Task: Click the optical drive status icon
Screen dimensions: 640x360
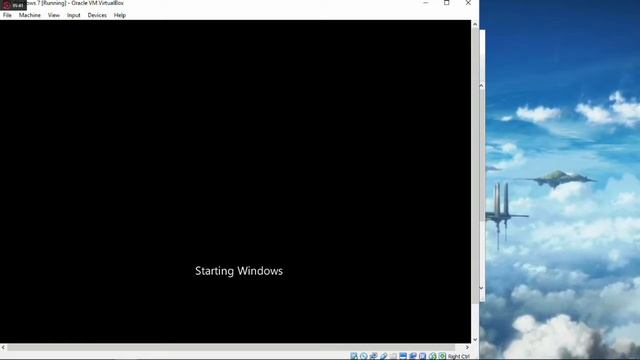Action: coord(364,356)
